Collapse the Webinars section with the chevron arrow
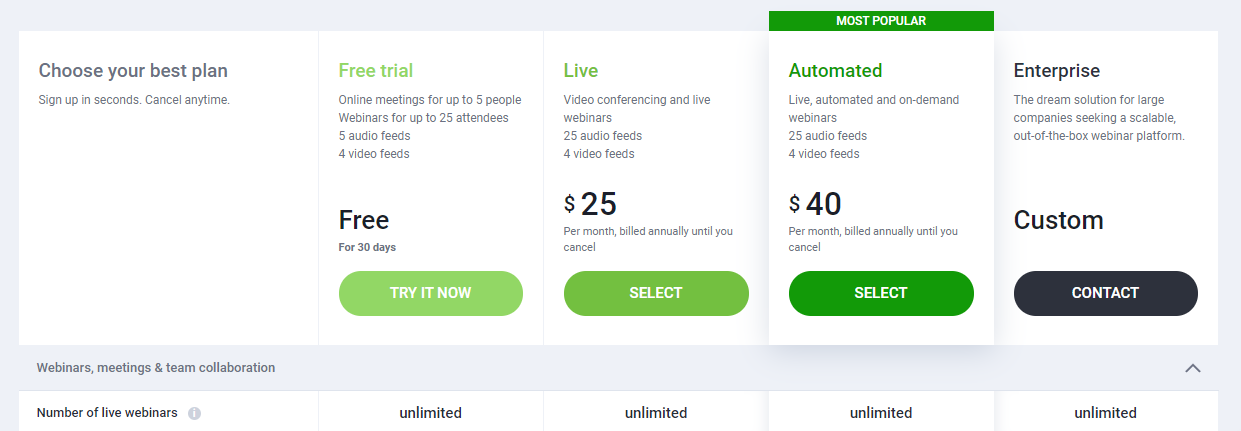The width and height of the screenshot is (1241, 431). [1192, 368]
